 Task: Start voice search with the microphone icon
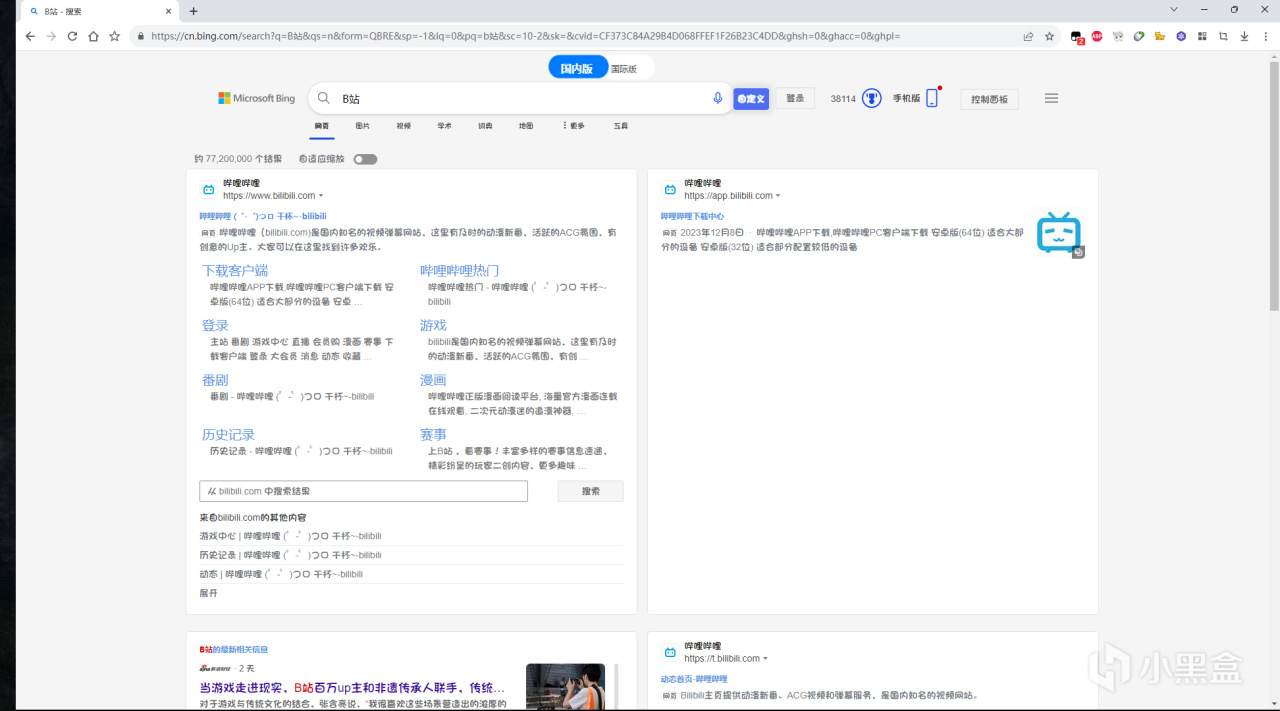(x=717, y=98)
